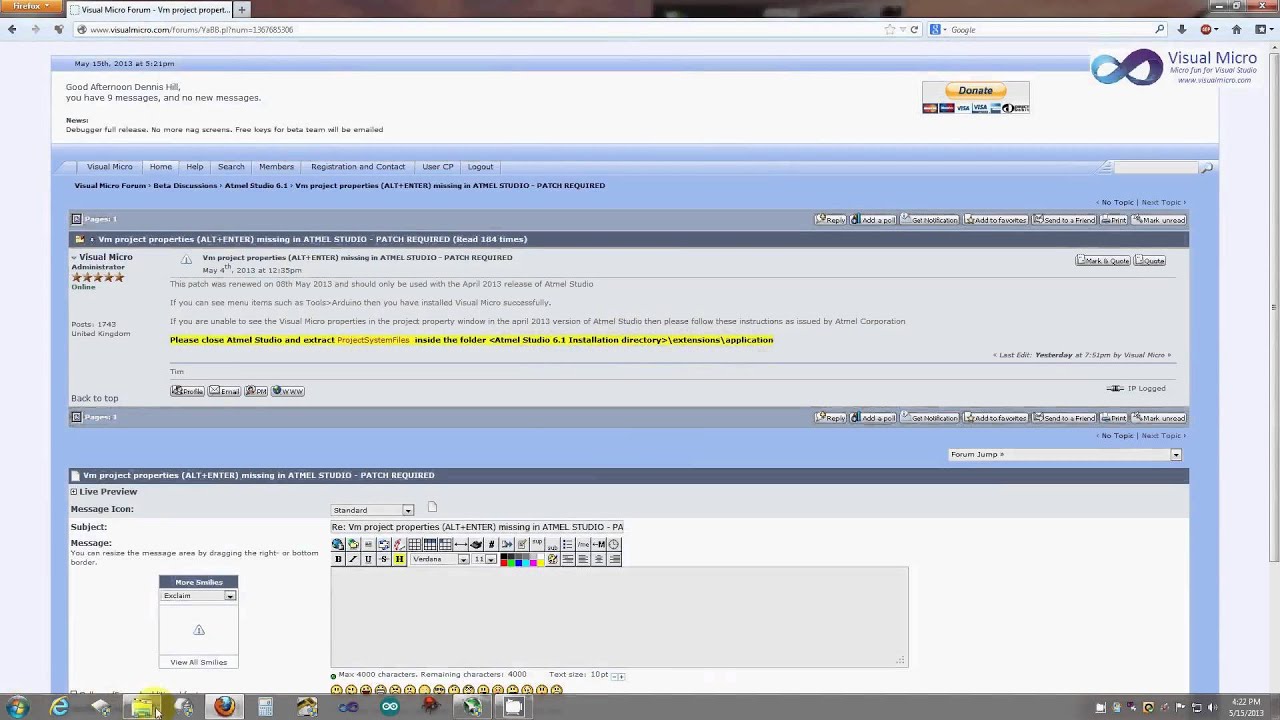Viewport: 1280px width, 720px height.
Task: Insert a hyperlink with the globe icon
Action: click(x=338, y=544)
